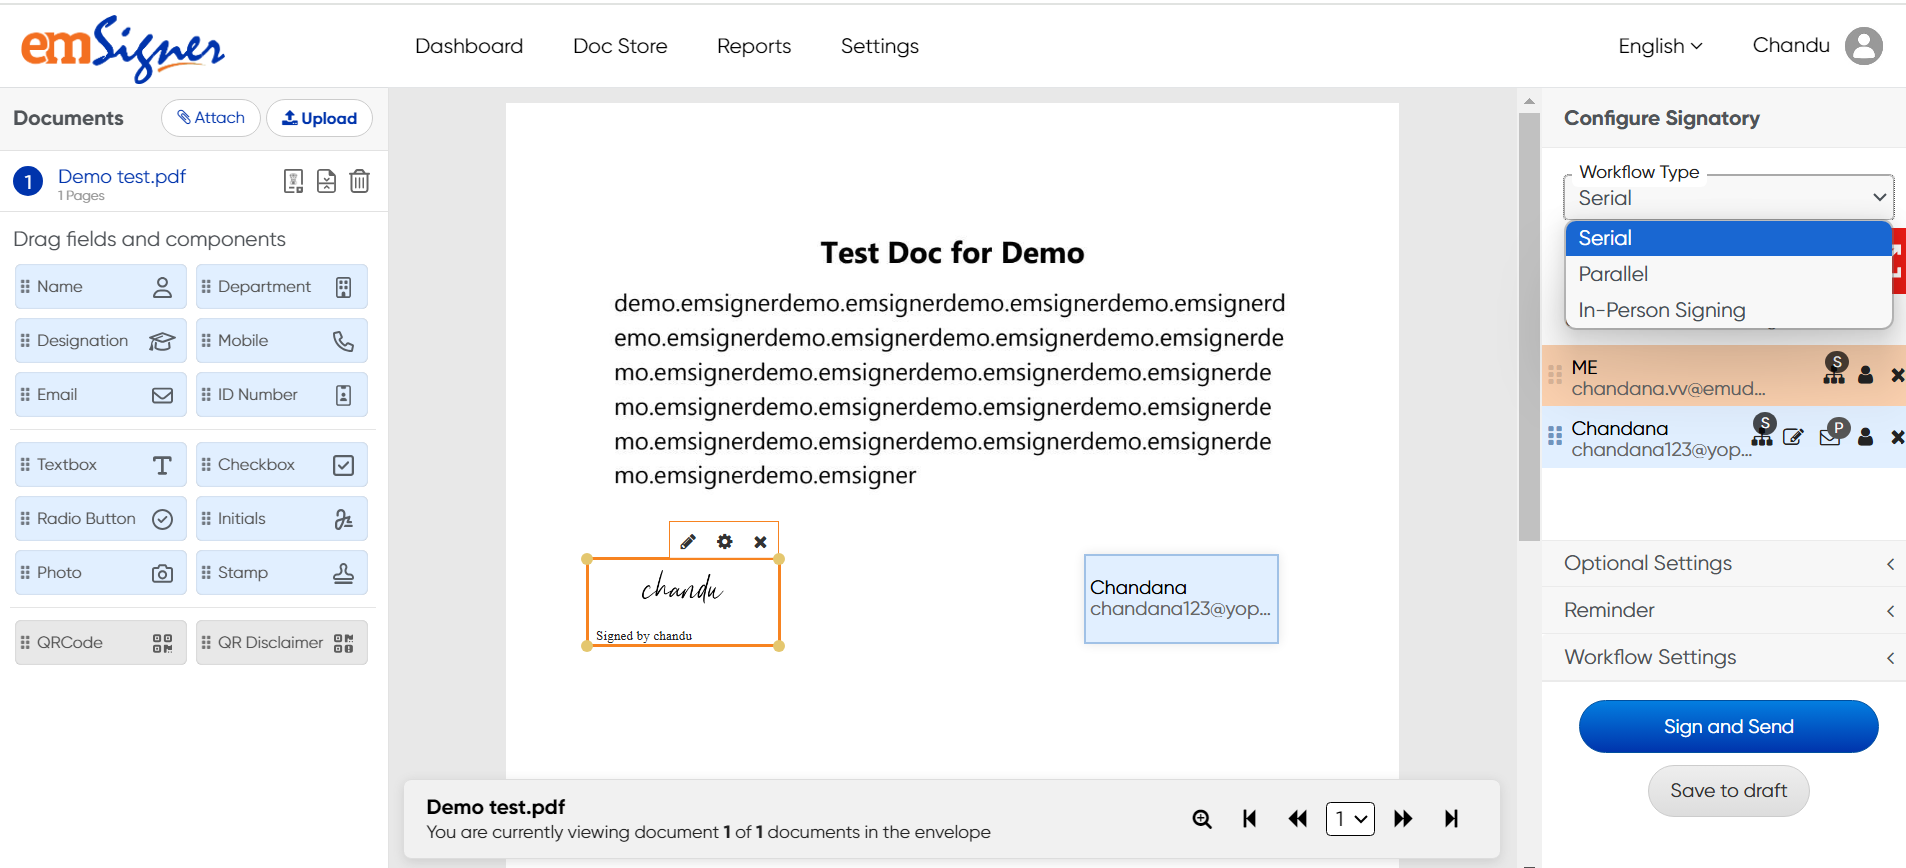Choose Parallel workflow type option
This screenshot has height=868, width=1906.
coord(1613,274)
